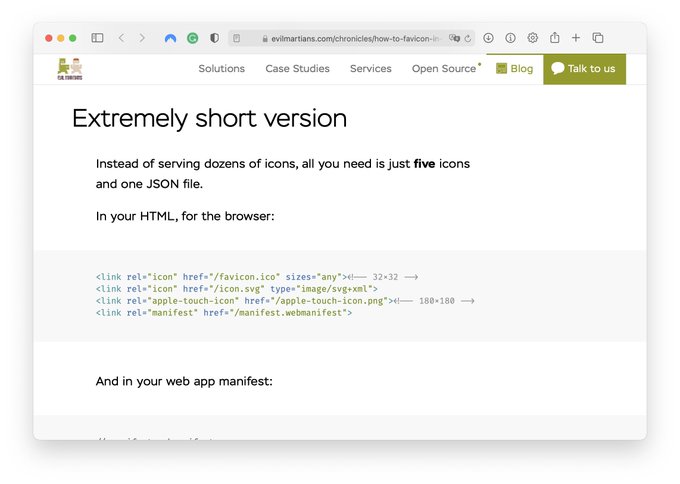Open the gear settings extension icon
This screenshot has width=680, height=484.
tap(533, 38)
